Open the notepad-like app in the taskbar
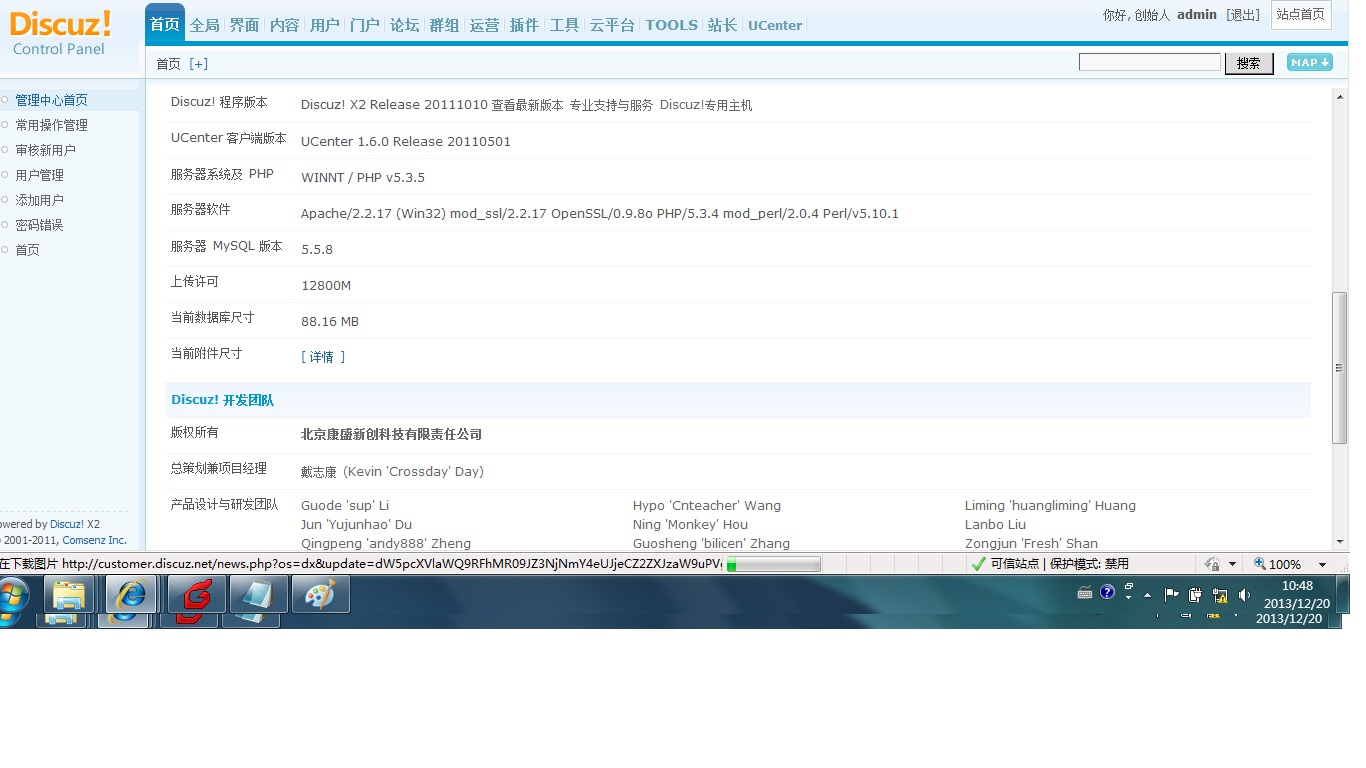 point(259,595)
